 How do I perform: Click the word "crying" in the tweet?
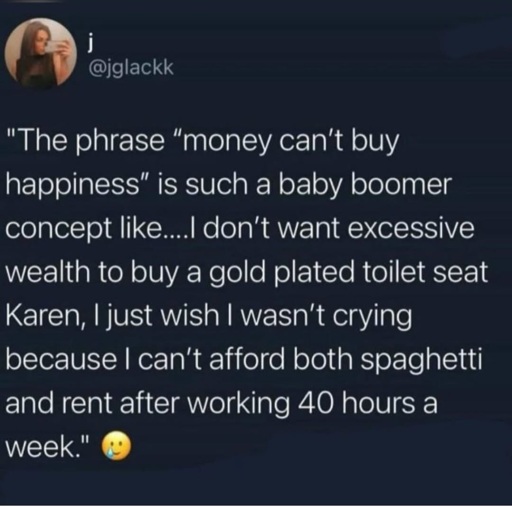click(x=372, y=318)
